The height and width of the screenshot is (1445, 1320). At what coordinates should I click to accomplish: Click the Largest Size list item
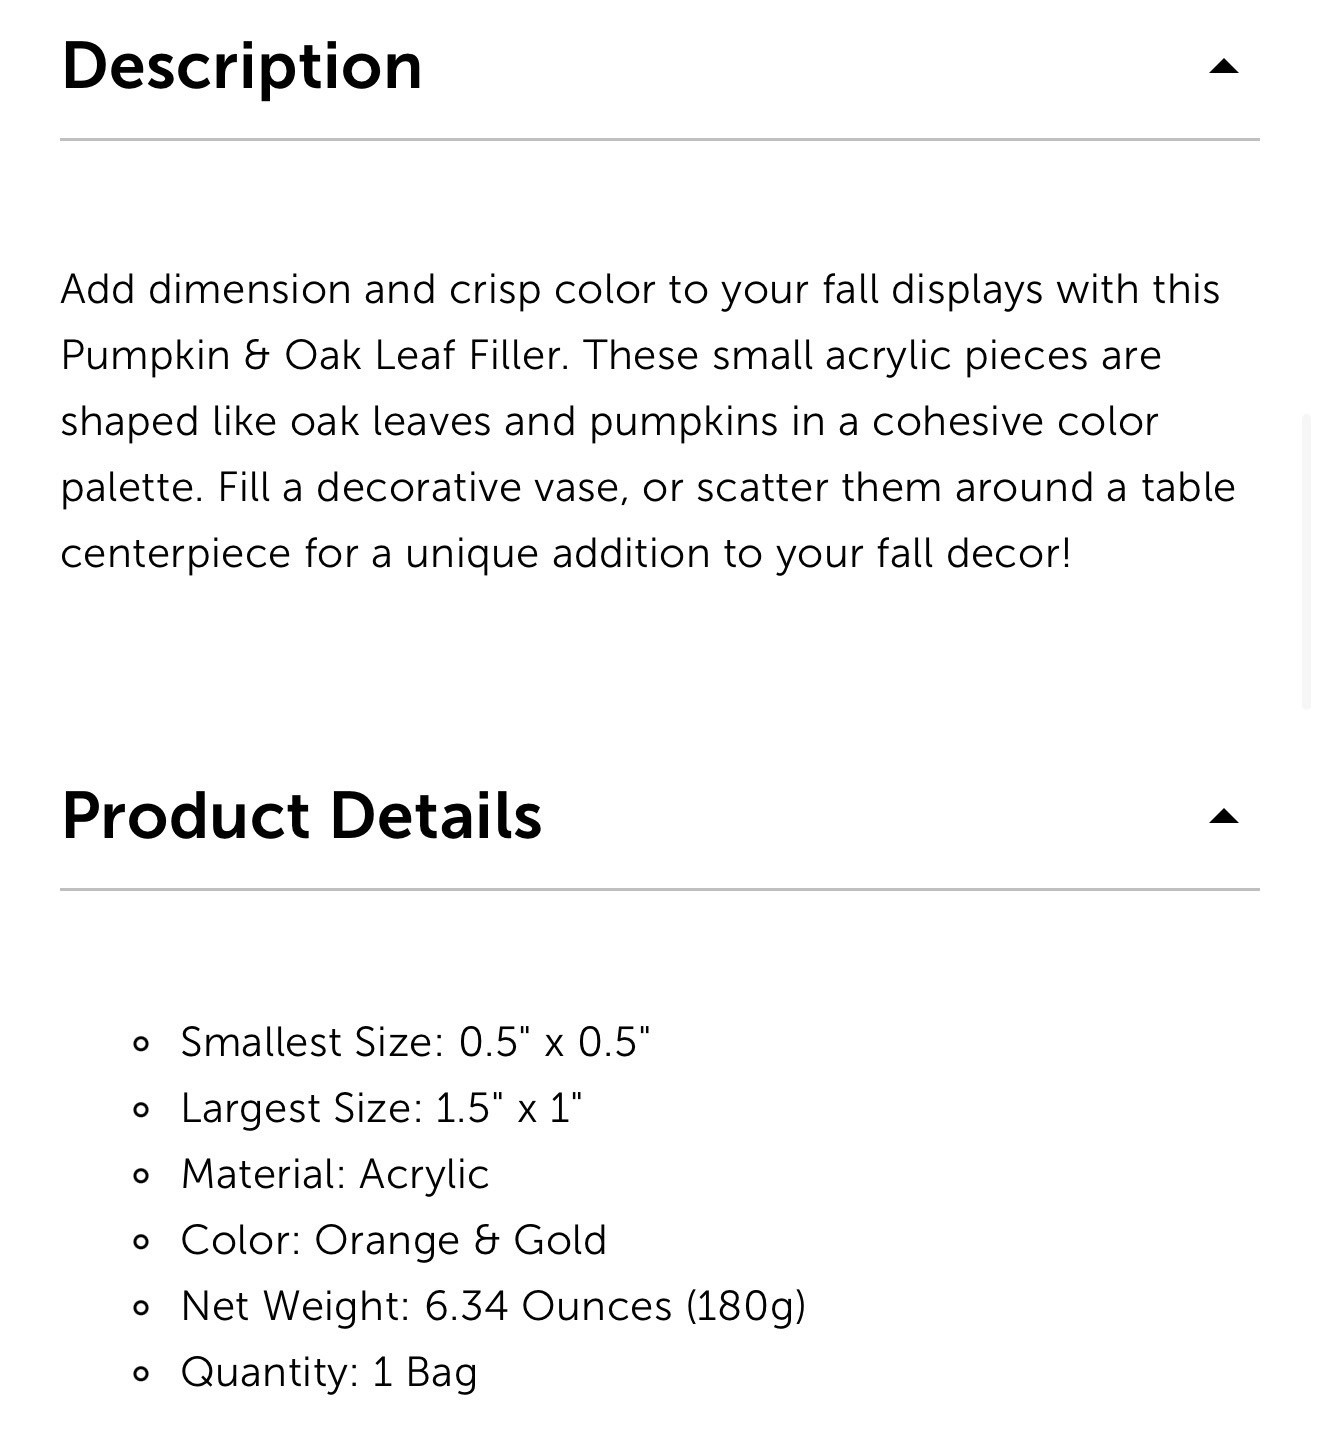tap(381, 1108)
